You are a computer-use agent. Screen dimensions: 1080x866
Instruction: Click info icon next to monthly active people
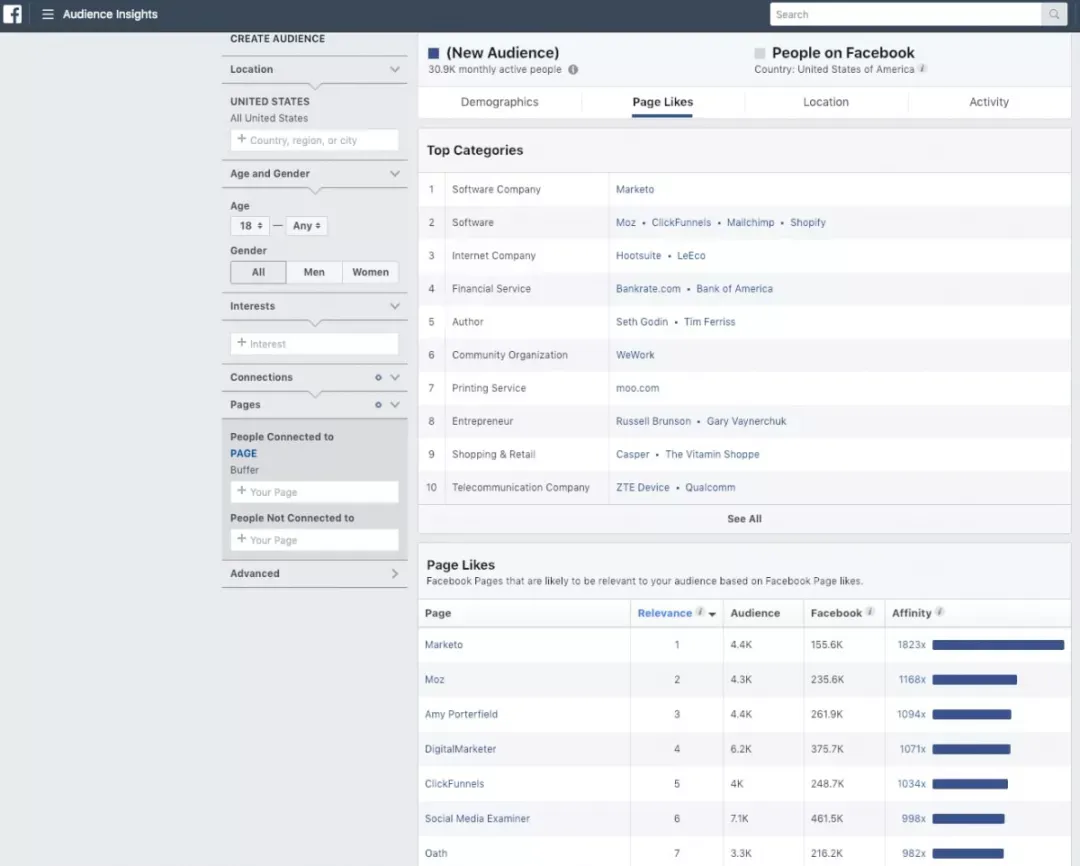click(x=573, y=70)
